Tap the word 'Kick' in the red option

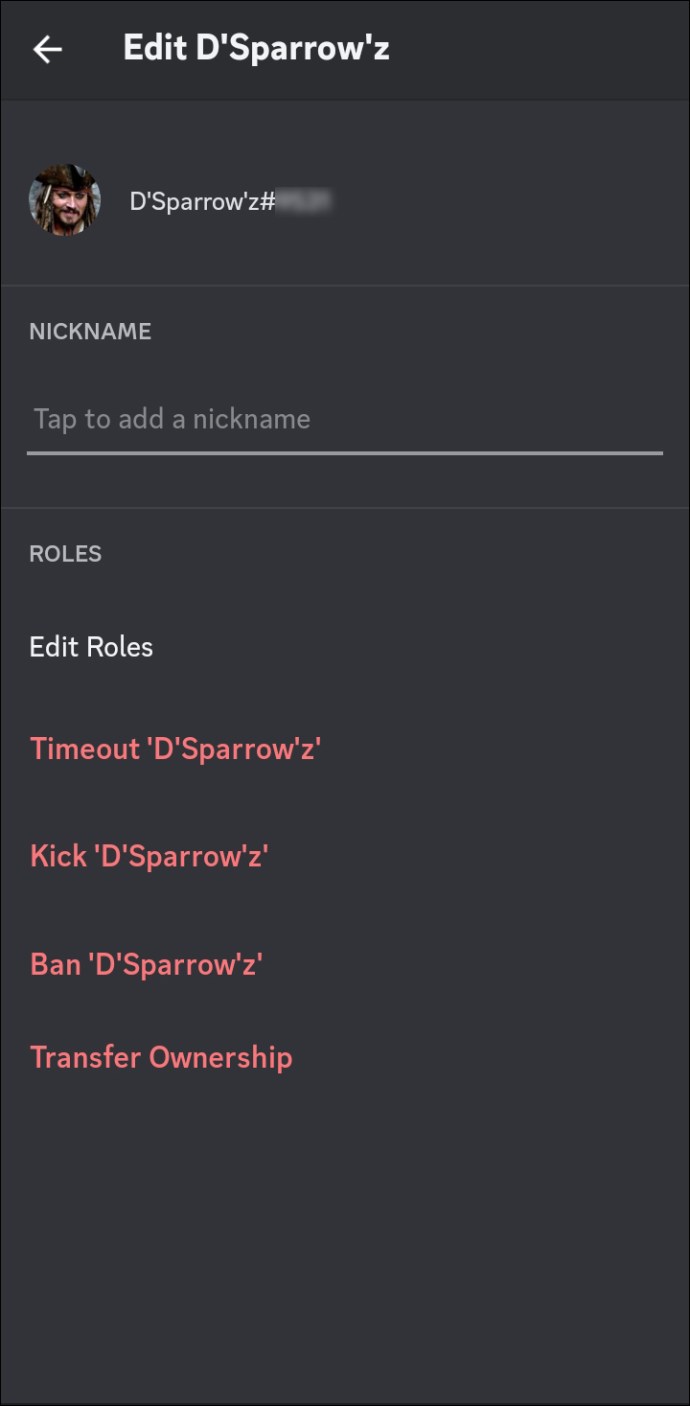pos(58,856)
